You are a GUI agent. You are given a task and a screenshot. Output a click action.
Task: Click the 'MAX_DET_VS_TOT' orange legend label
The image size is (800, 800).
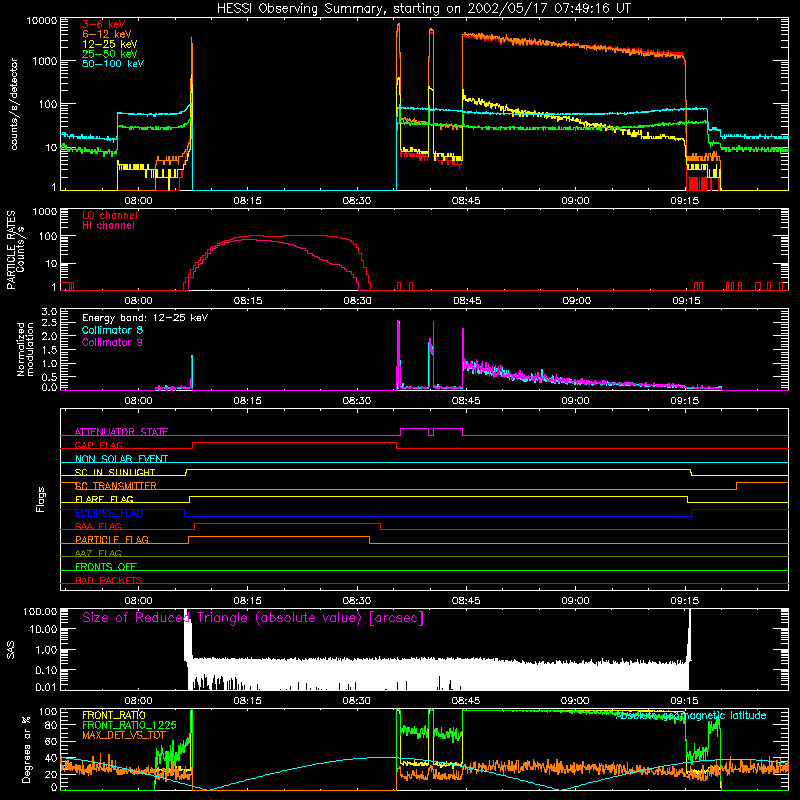point(124,735)
